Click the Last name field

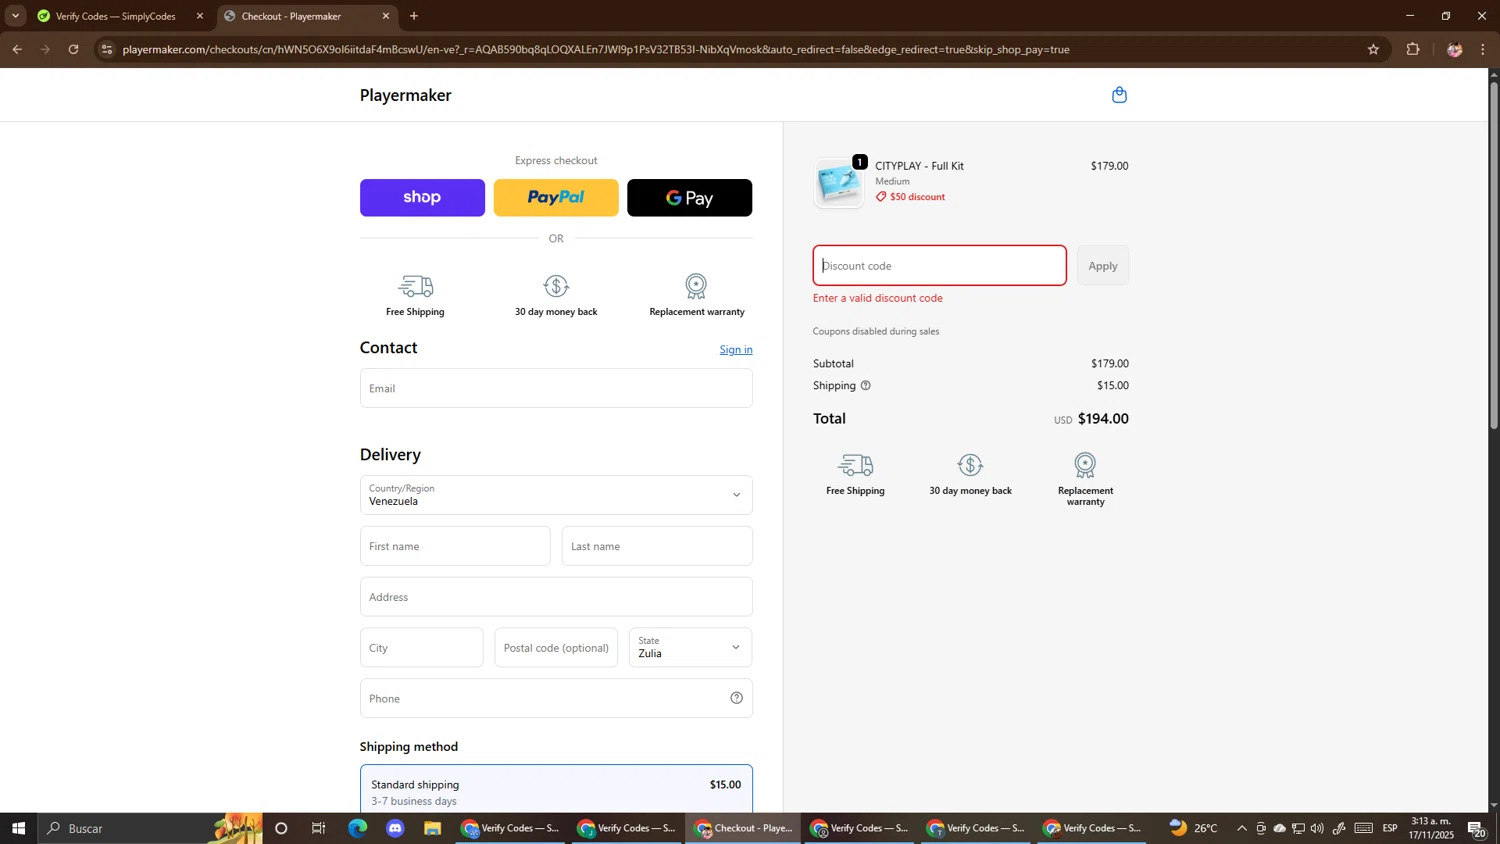pyautogui.click(x=657, y=546)
